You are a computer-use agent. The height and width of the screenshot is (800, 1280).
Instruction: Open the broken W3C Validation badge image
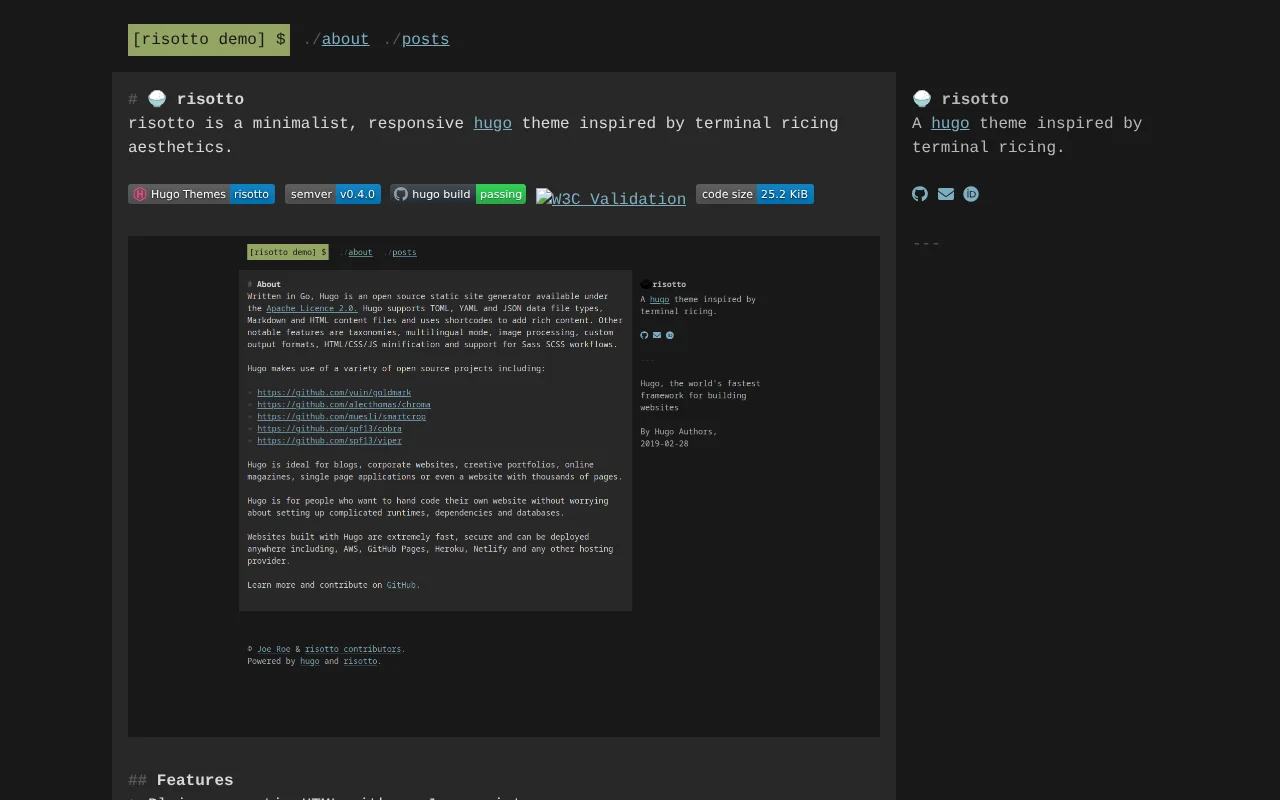611,198
